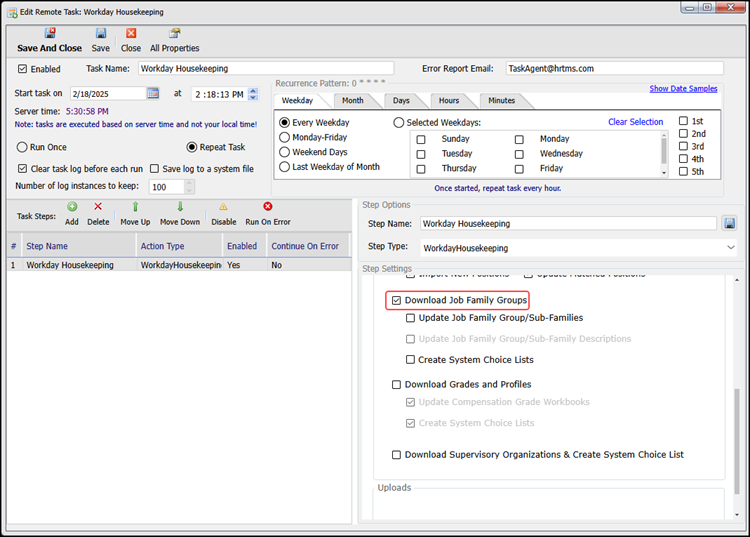Choose Monday-Friday recurrence
Screen dimensions: 750x537
(285, 137)
